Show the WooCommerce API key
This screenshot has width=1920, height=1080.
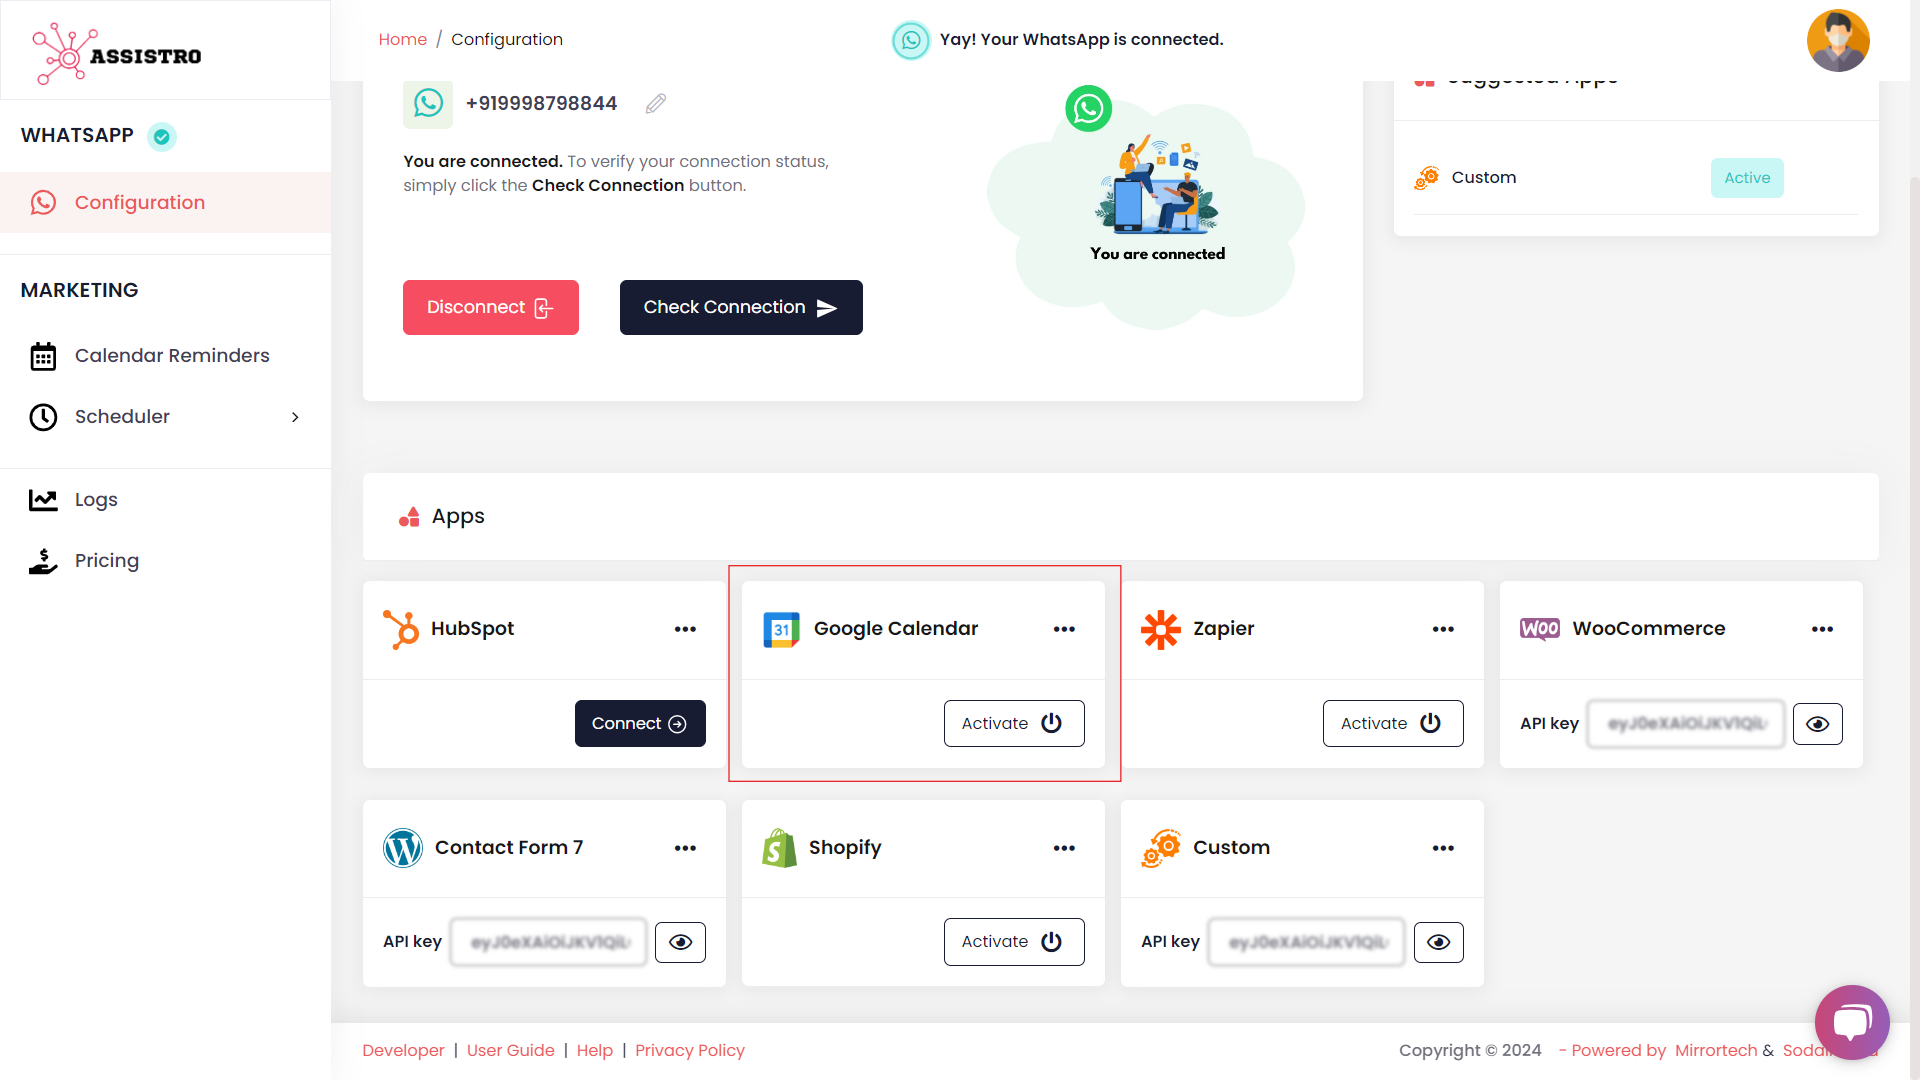pyautogui.click(x=1817, y=724)
